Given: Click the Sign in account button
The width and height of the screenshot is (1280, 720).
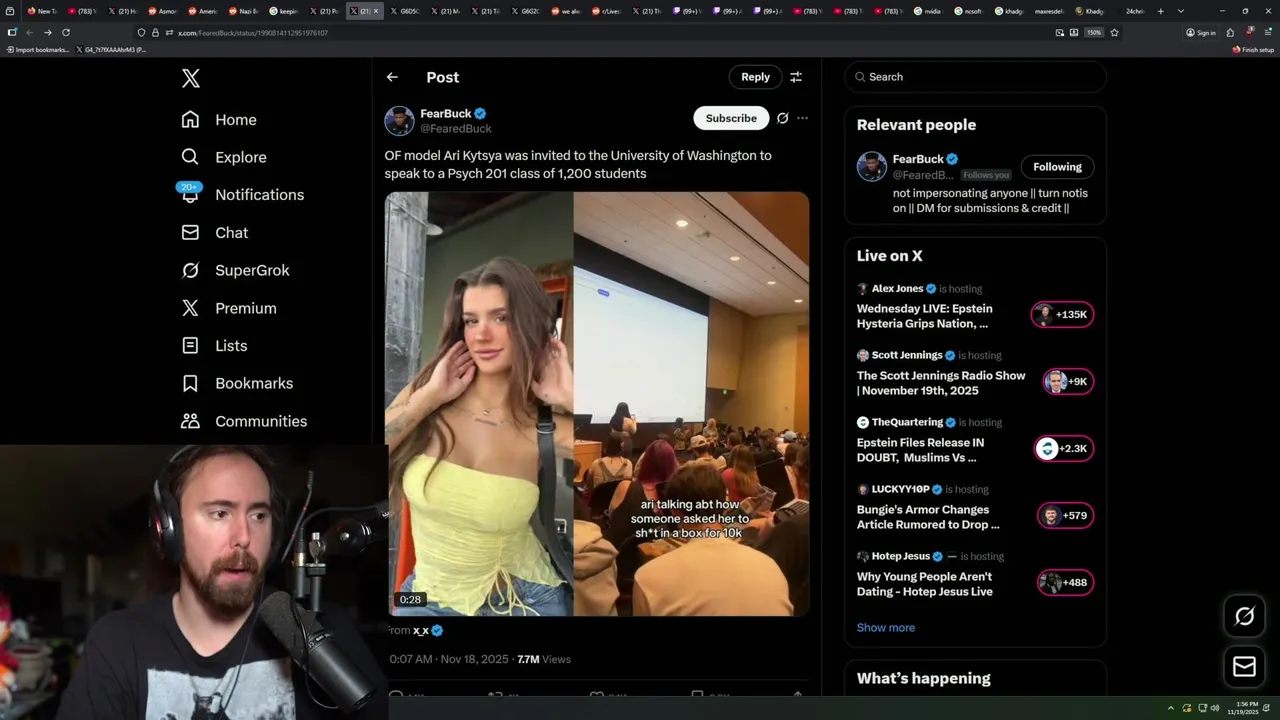Looking at the screenshot, I should [1201, 33].
